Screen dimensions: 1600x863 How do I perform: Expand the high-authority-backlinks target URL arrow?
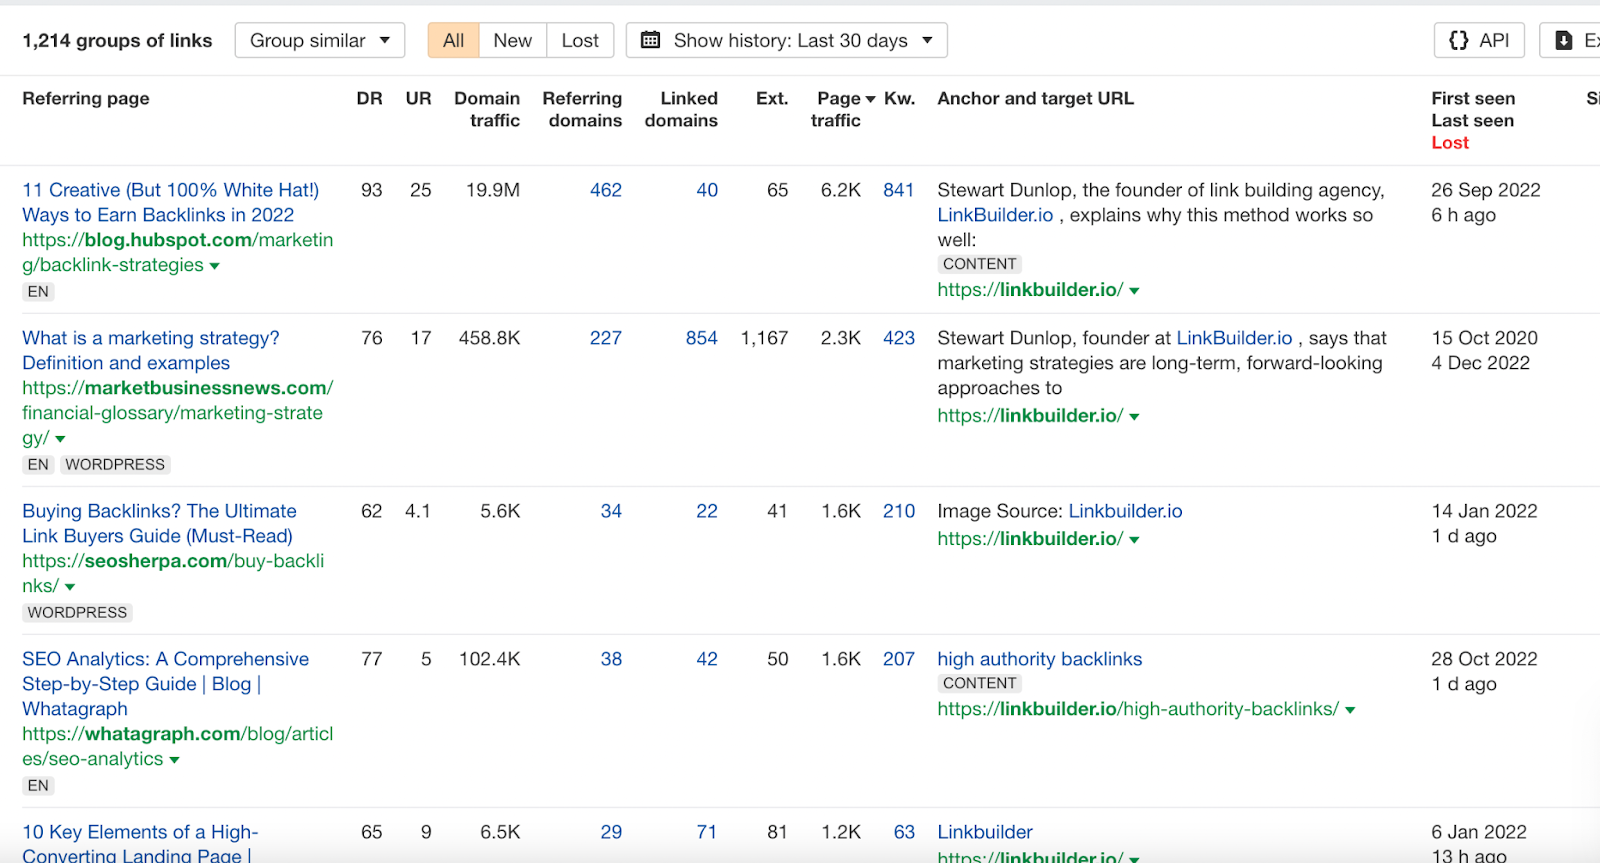(x=1350, y=710)
